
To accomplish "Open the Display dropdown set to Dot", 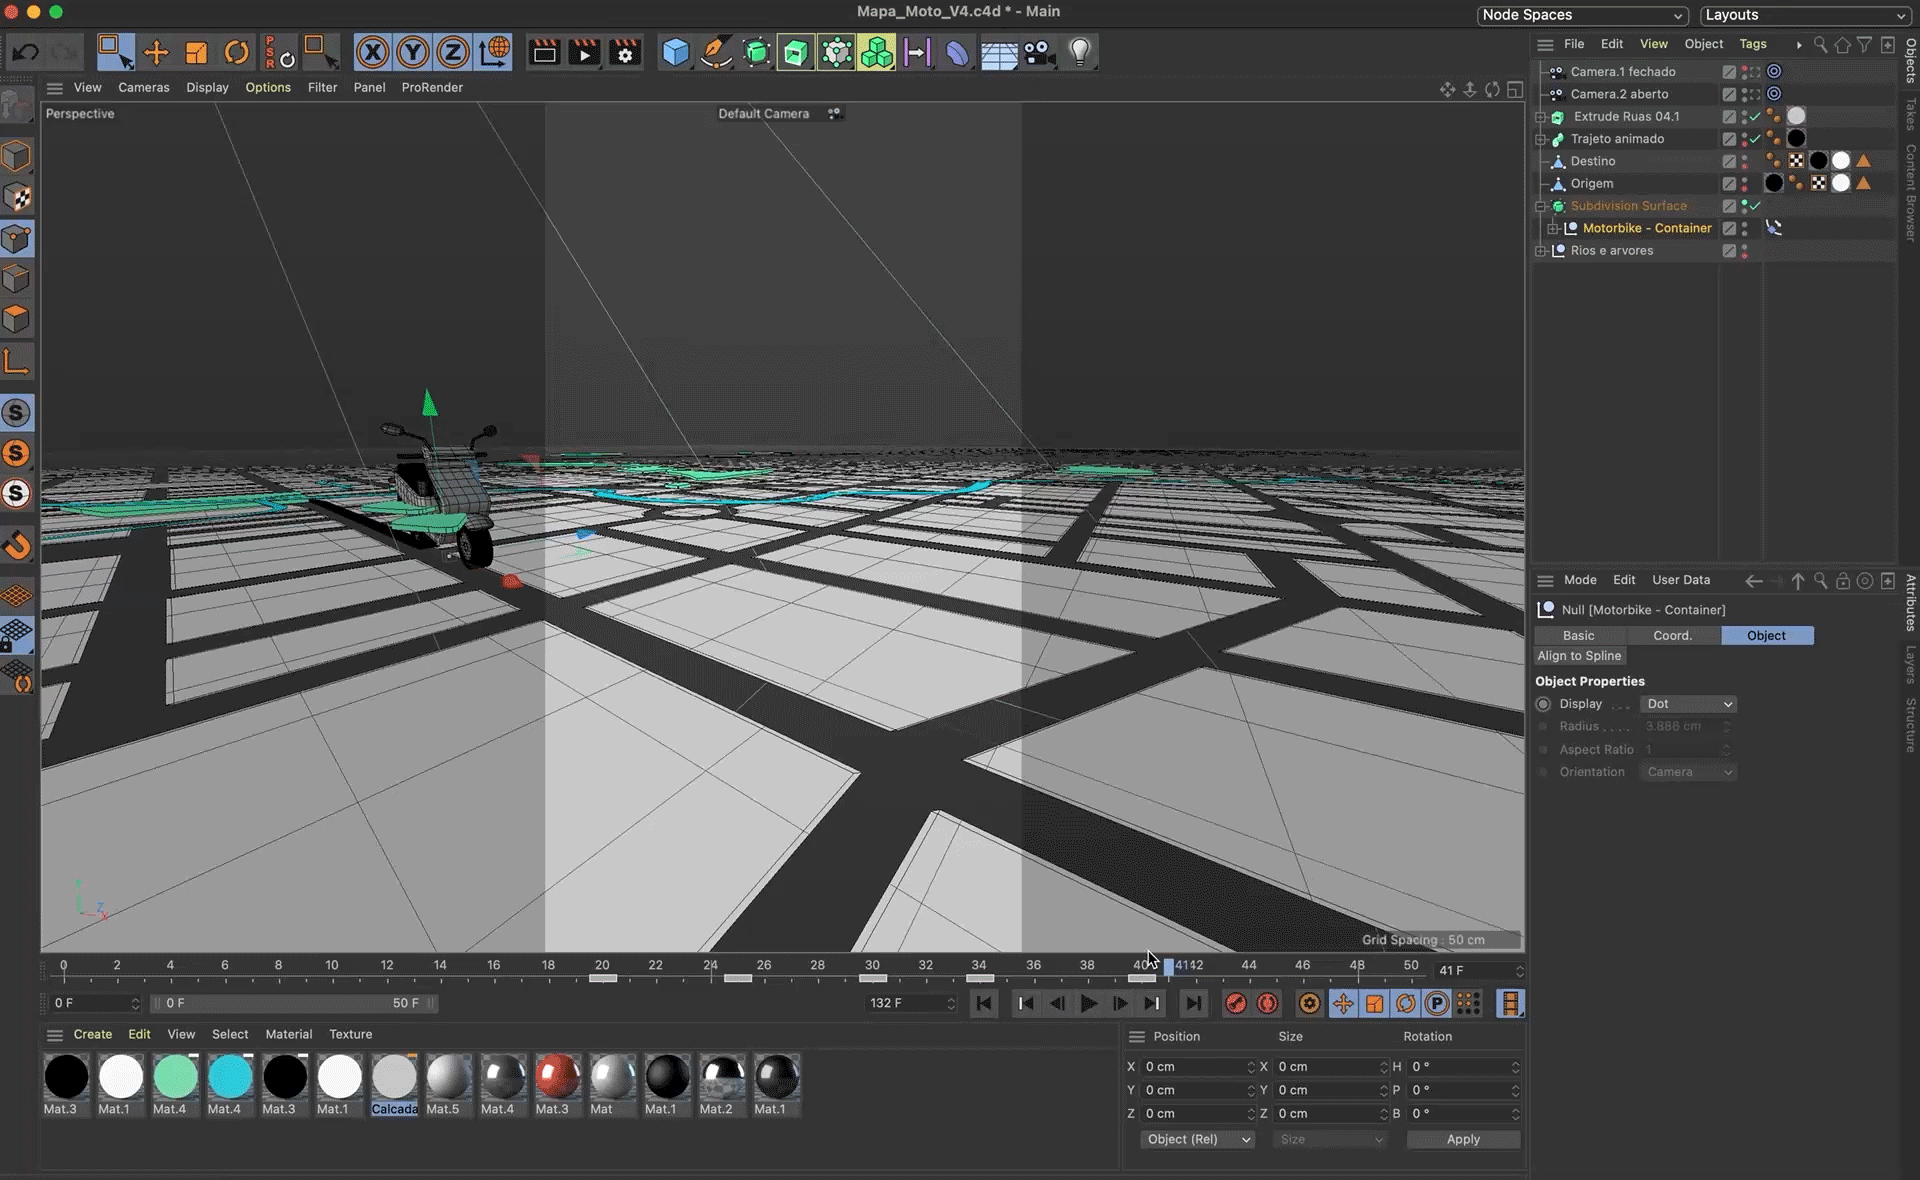I will pyautogui.click(x=1688, y=704).
